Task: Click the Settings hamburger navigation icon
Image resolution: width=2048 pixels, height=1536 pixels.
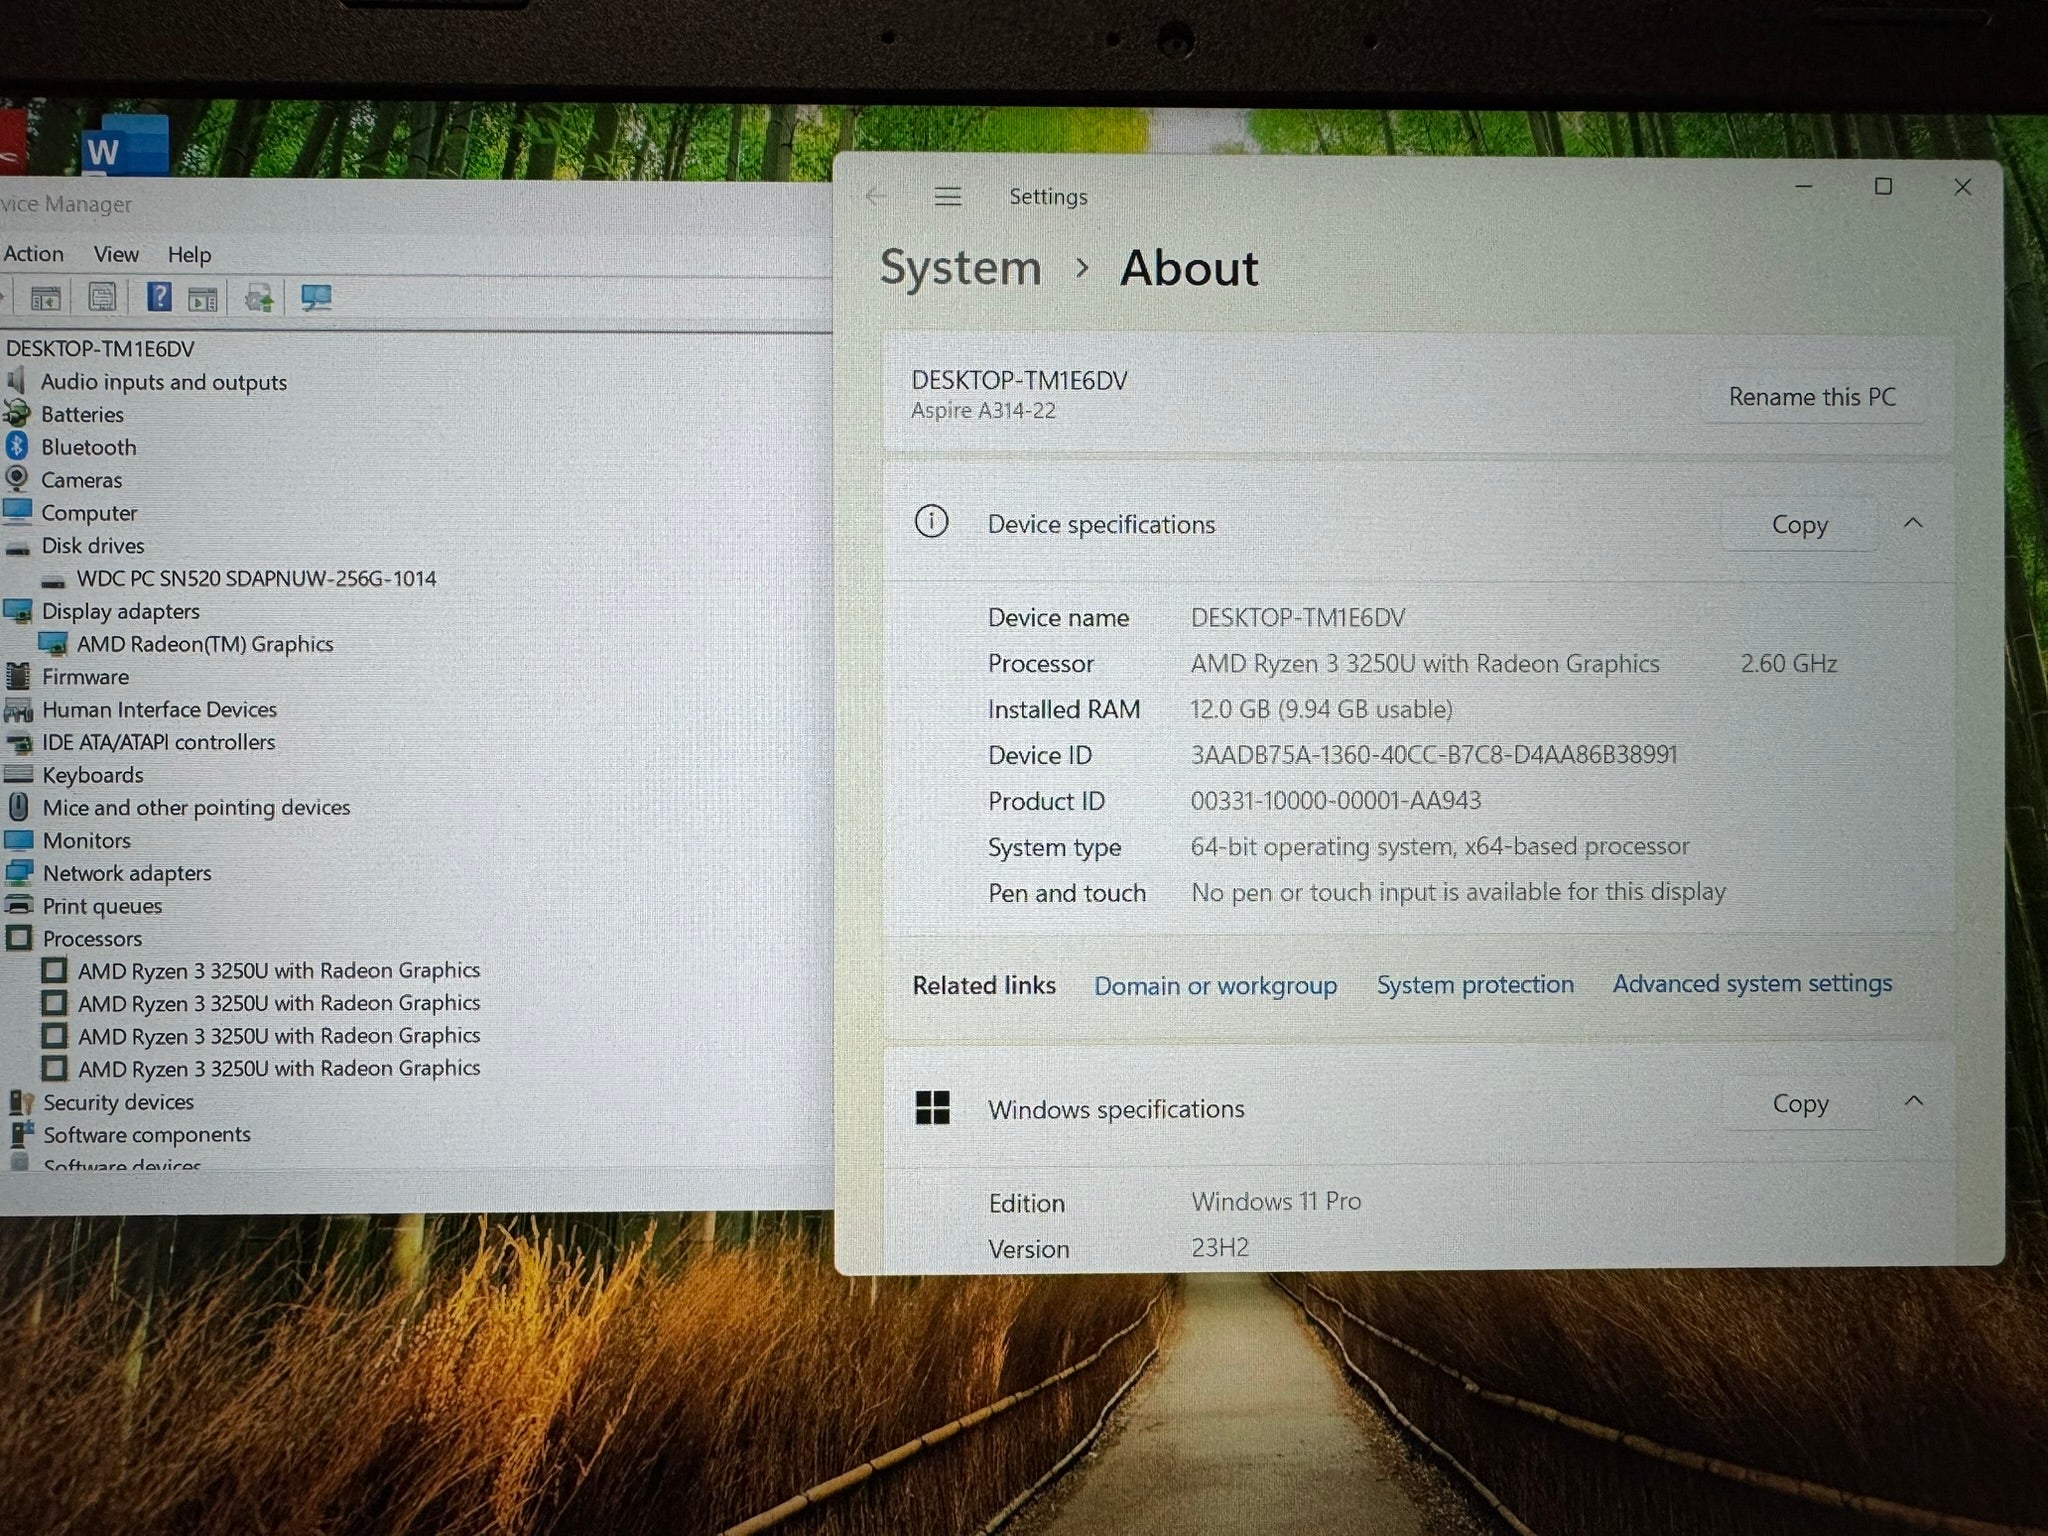Action: [x=947, y=196]
